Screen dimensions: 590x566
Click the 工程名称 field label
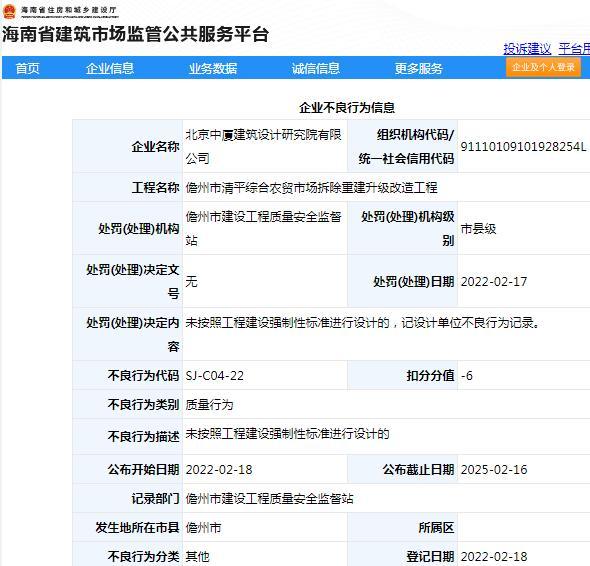click(x=155, y=187)
